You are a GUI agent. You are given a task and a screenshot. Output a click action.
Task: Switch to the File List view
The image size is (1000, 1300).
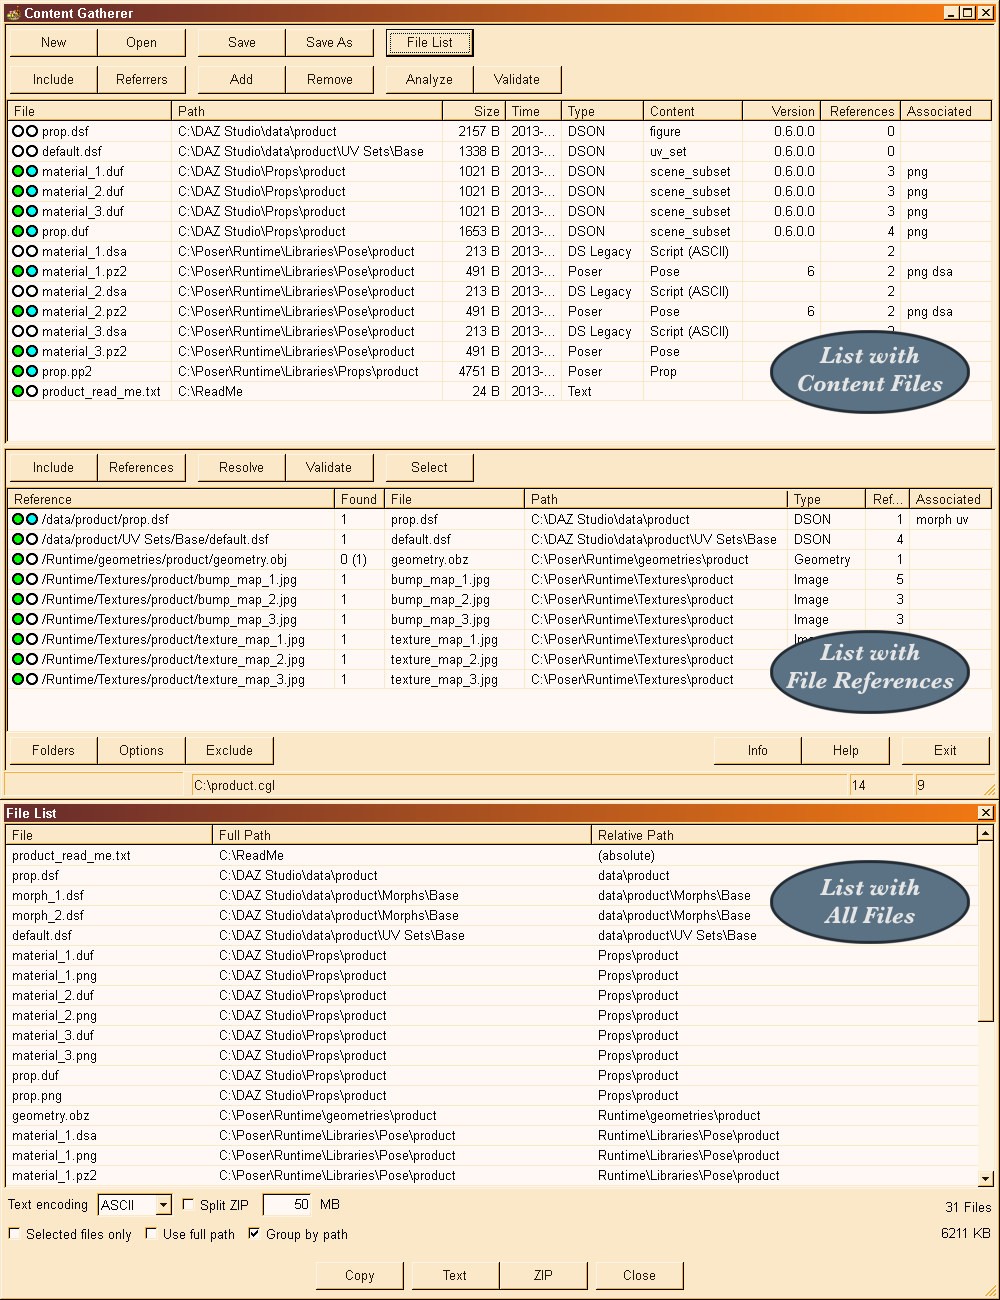[x=429, y=42]
